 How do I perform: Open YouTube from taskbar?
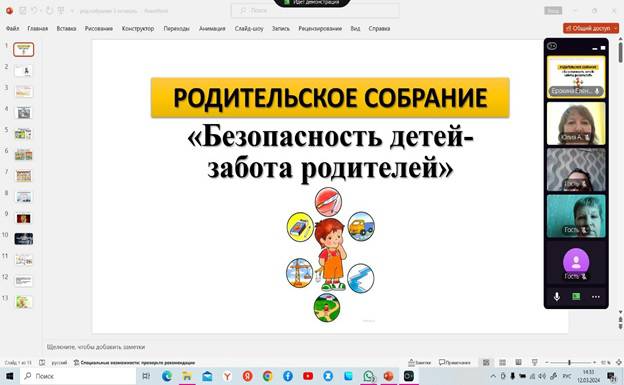coord(308,376)
